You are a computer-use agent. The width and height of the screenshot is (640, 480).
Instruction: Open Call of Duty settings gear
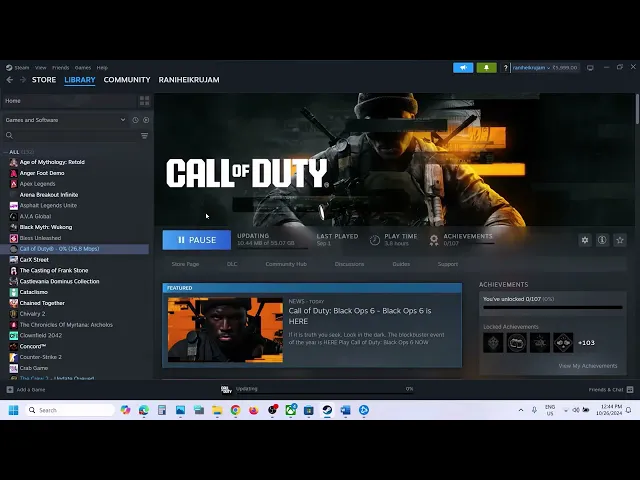coord(585,240)
